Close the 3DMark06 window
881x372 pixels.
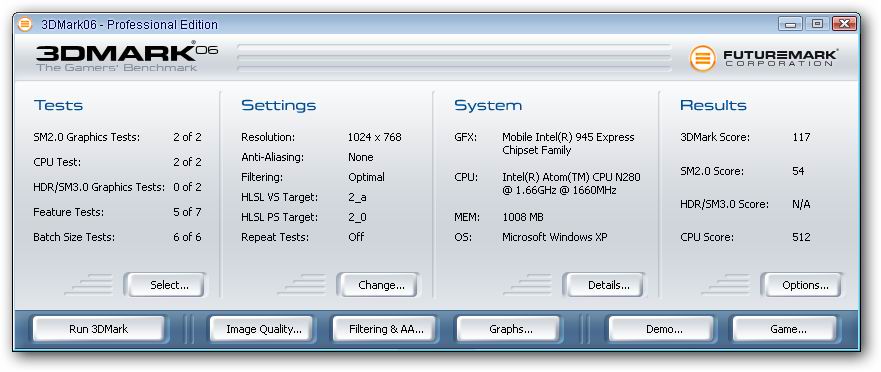coord(843,24)
